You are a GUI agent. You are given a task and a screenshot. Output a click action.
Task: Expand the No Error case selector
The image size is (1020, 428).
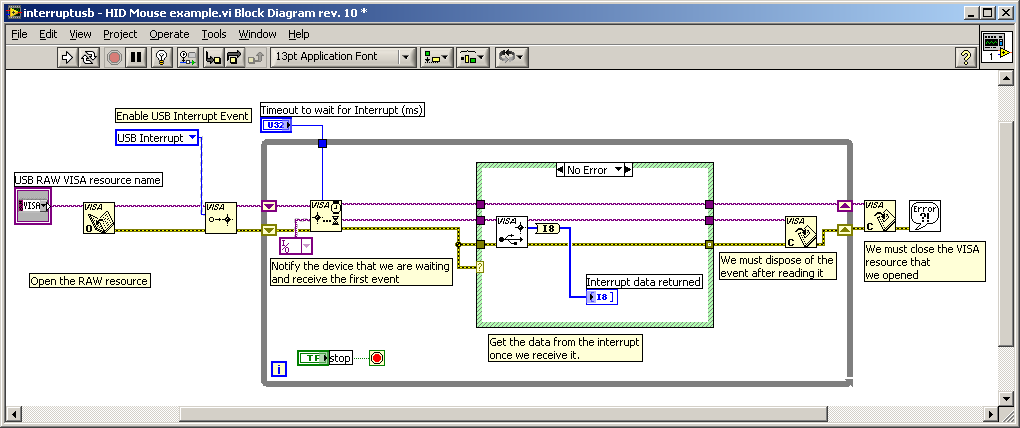point(594,170)
